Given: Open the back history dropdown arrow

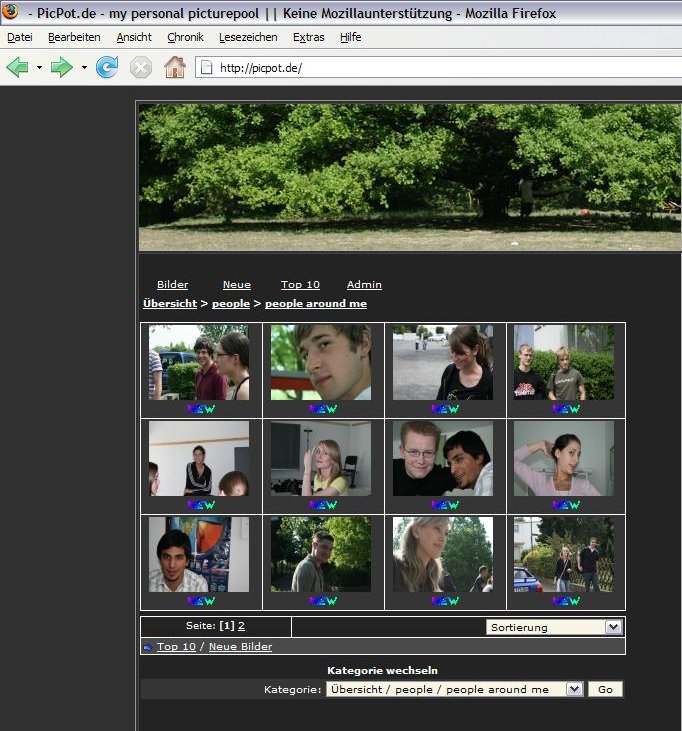Looking at the screenshot, I should 40,68.
